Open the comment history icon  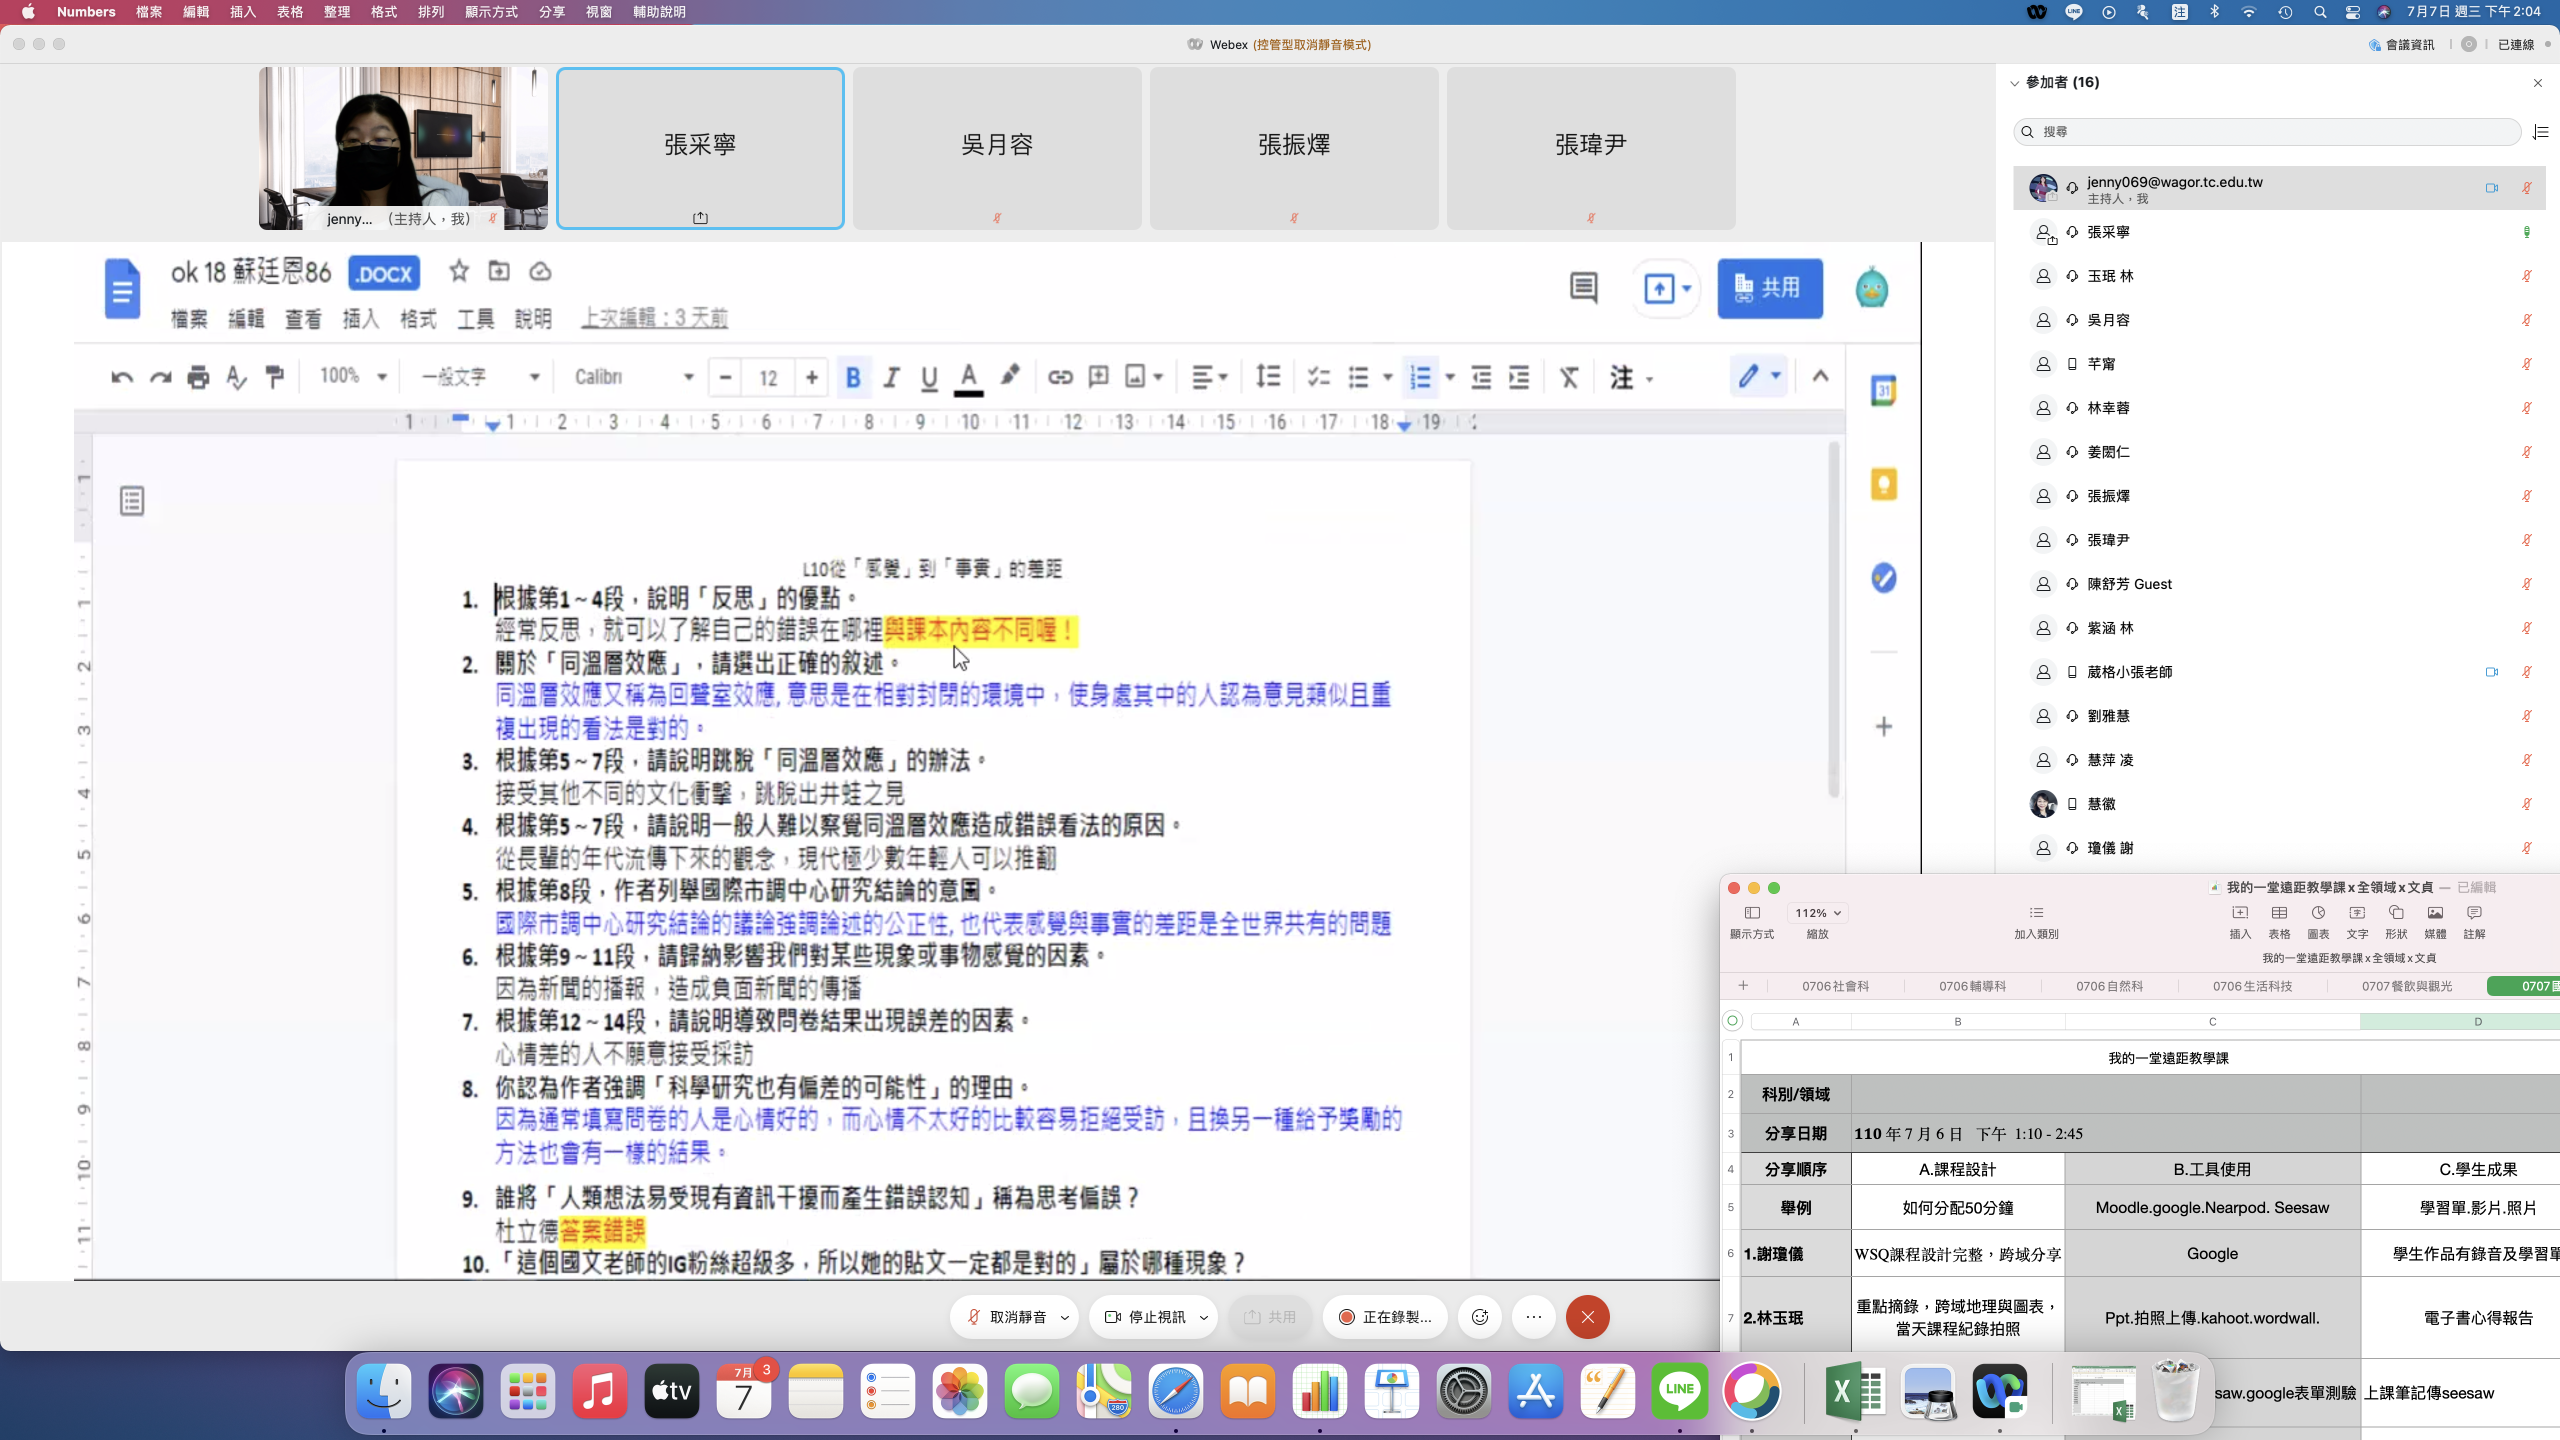1583,288
